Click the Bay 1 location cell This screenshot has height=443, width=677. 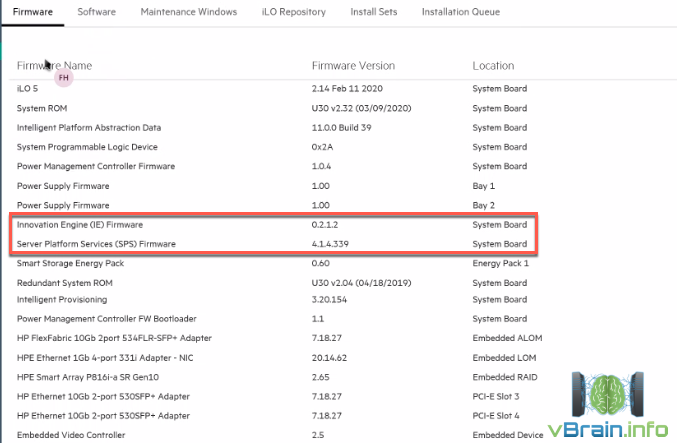click(484, 186)
